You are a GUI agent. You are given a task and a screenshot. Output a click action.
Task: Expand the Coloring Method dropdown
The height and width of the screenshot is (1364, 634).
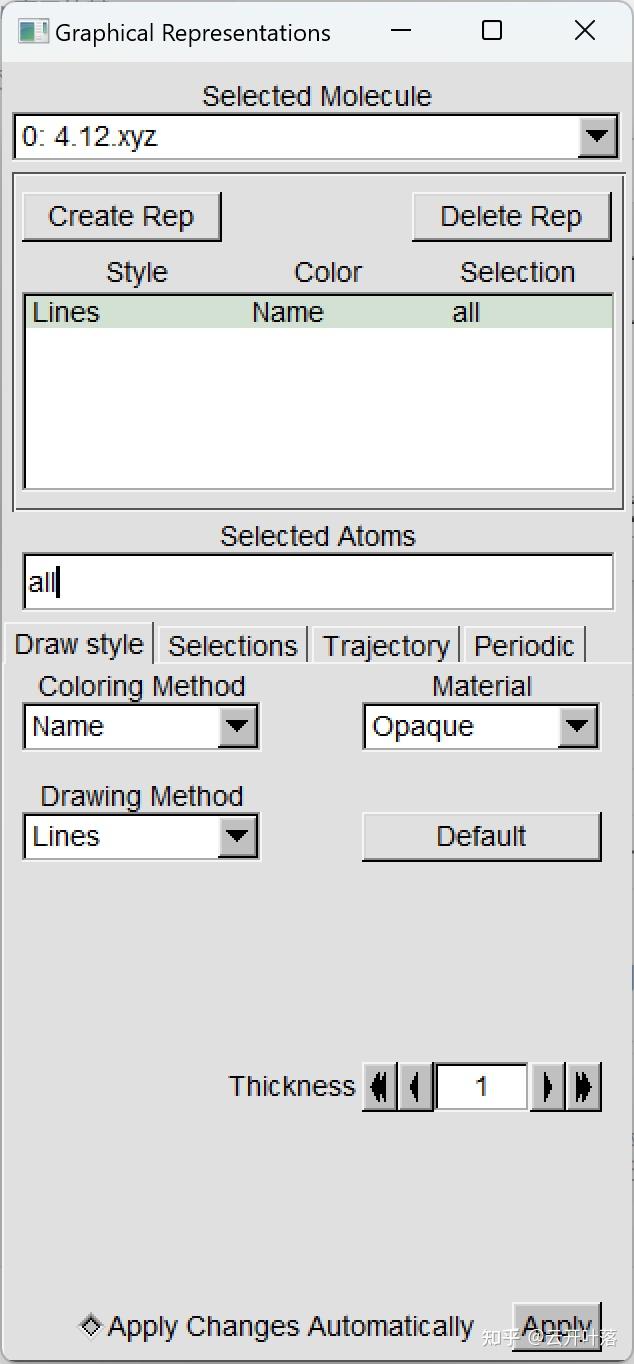[x=237, y=726]
